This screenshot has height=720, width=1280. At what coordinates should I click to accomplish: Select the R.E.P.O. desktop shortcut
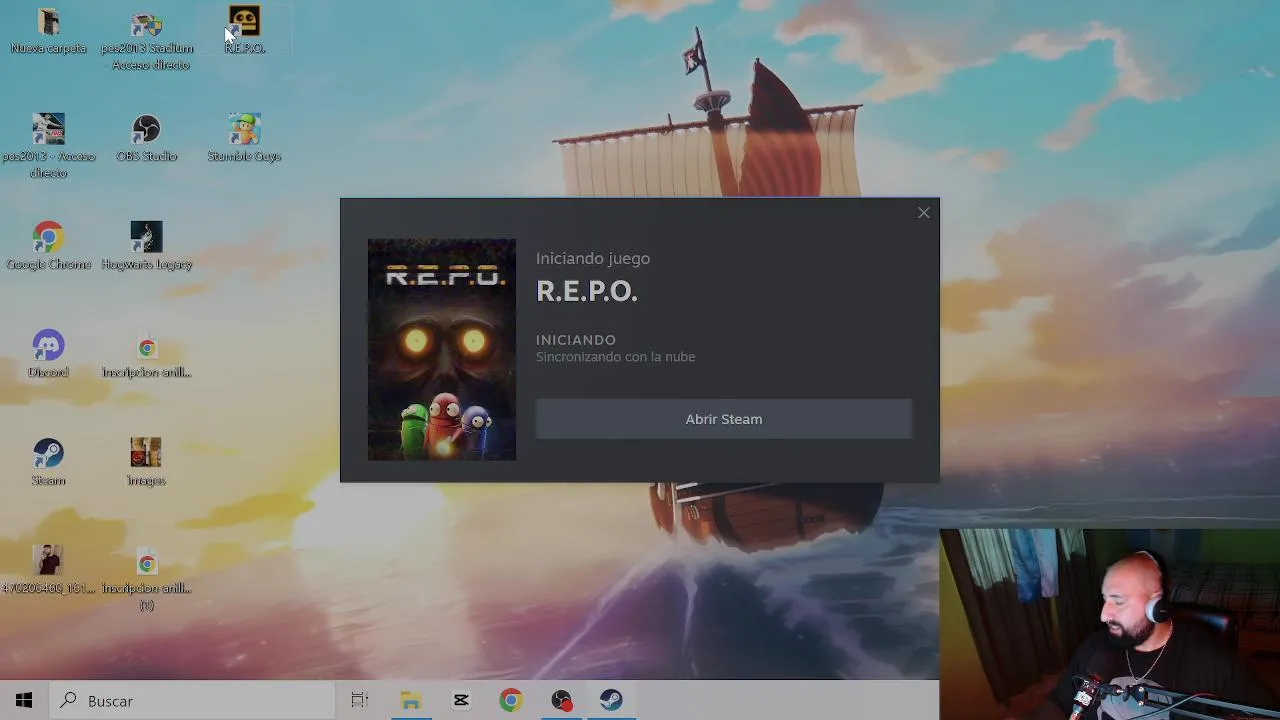(x=244, y=30)
